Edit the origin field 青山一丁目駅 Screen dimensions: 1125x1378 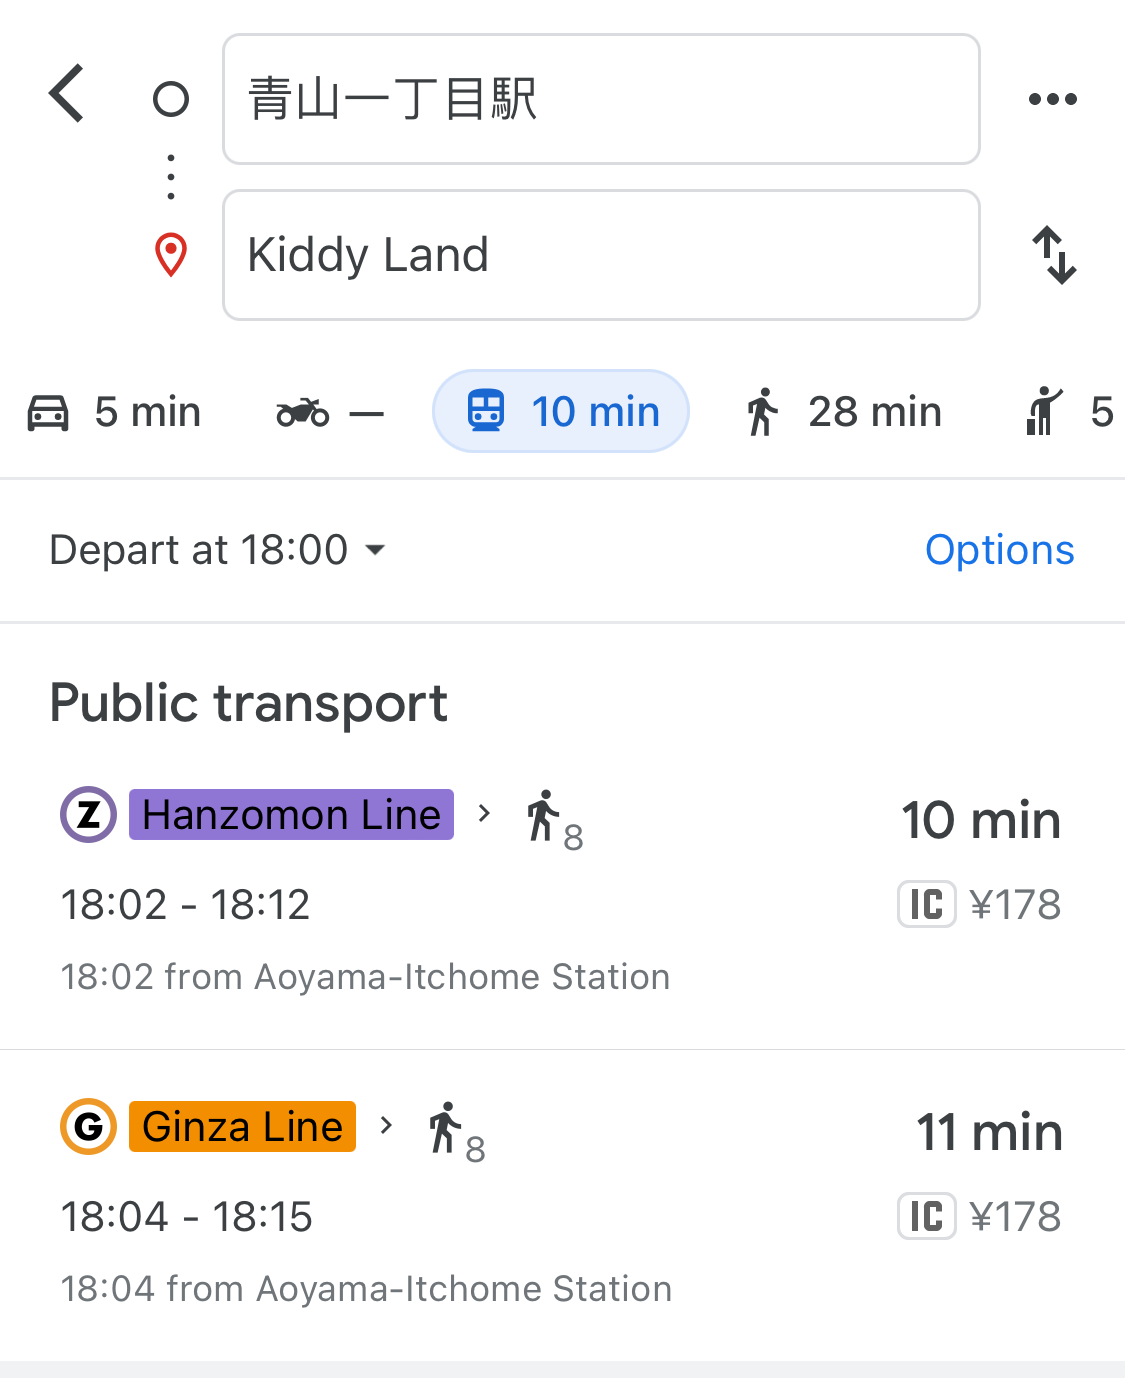(601, 99)
